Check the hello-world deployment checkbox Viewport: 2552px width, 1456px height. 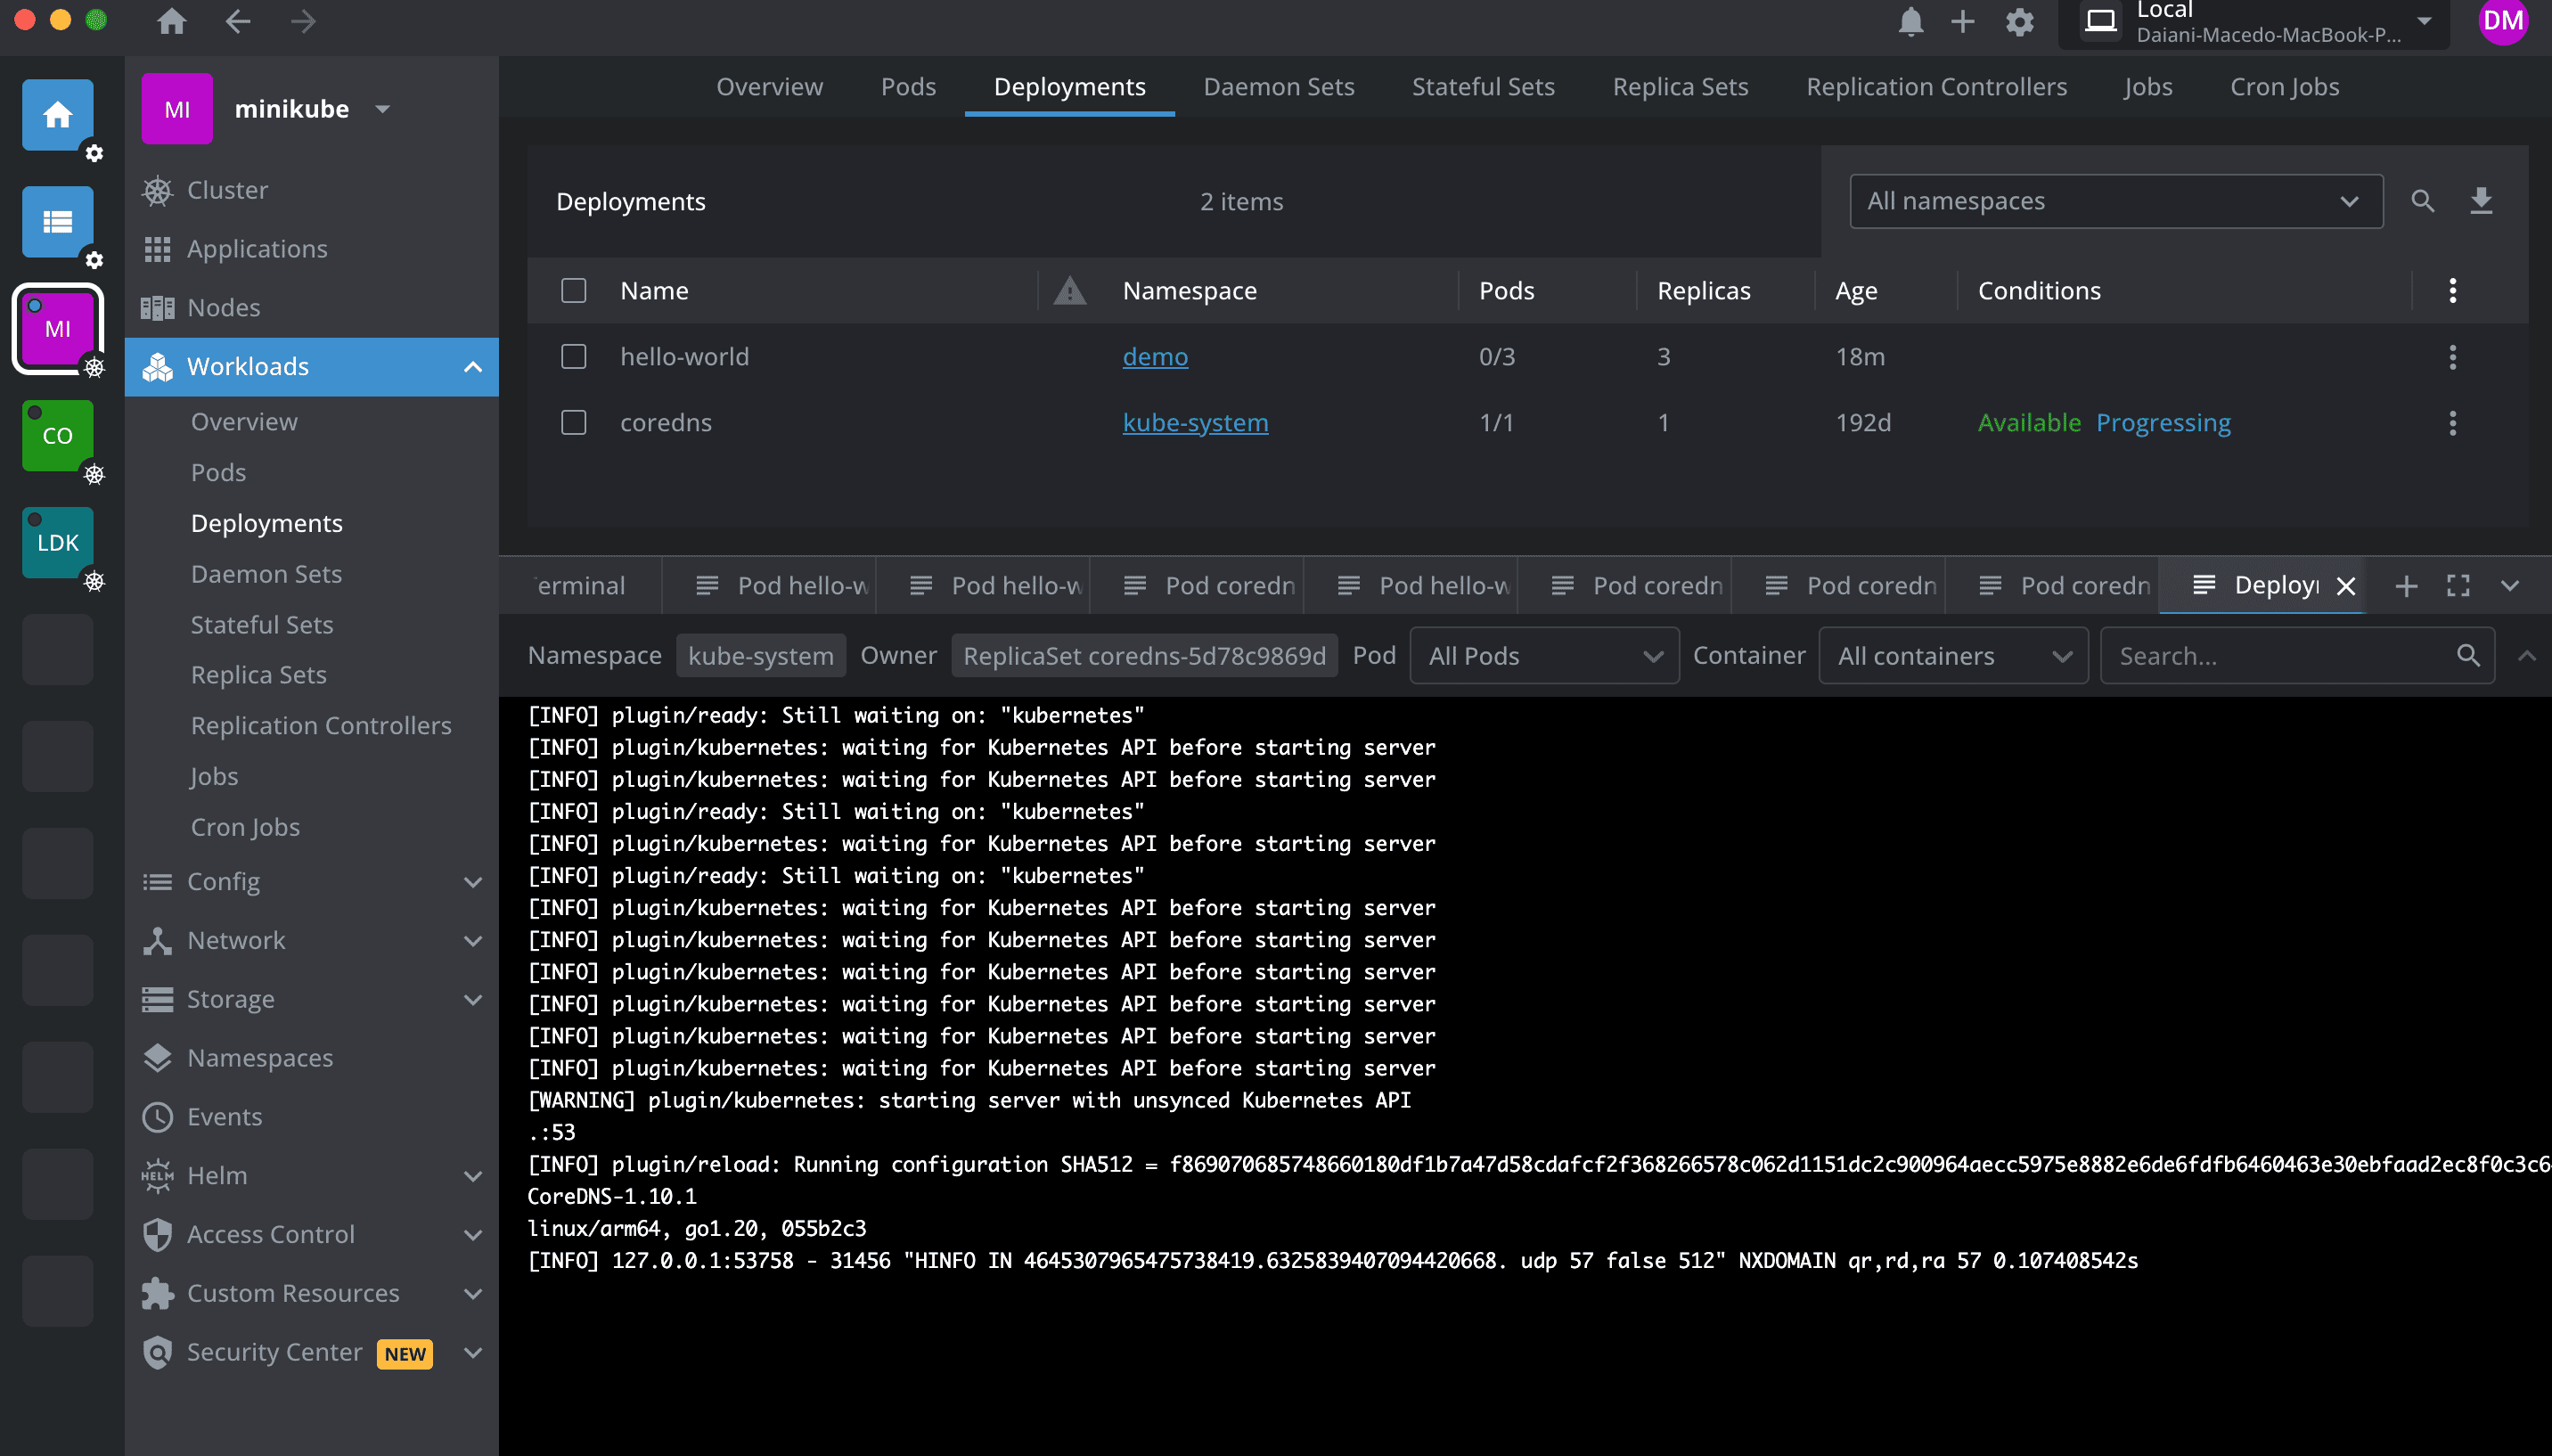[x=574, y=356]
